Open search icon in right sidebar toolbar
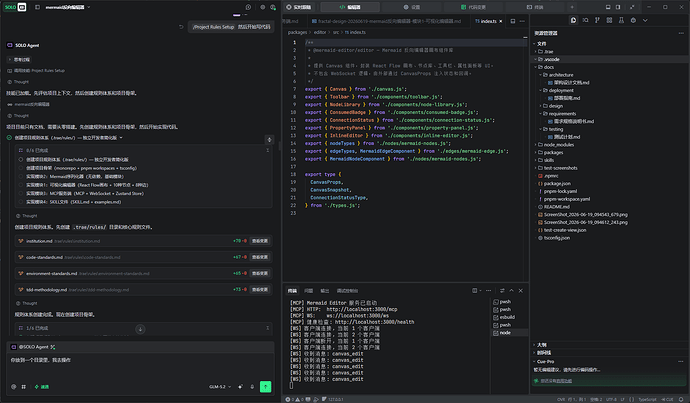 click(585, 20)
